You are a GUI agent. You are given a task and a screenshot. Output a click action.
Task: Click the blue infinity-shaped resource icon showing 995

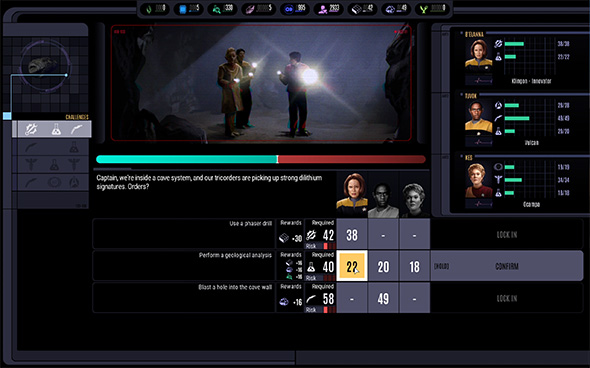289,9
